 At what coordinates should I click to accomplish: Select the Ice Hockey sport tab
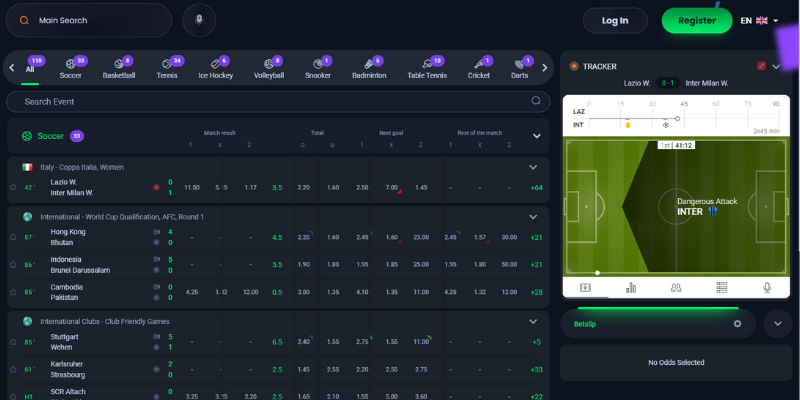pyautogui.click(x=214, y=68)
